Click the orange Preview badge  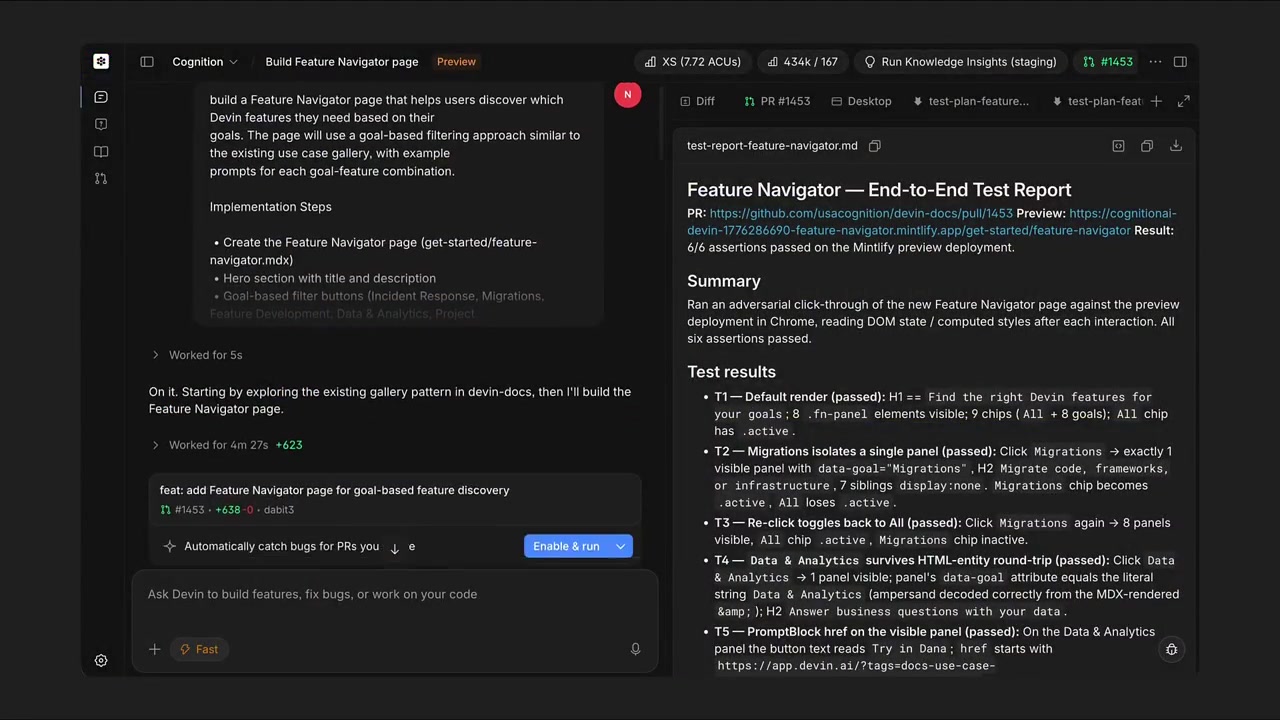(456, 62)
